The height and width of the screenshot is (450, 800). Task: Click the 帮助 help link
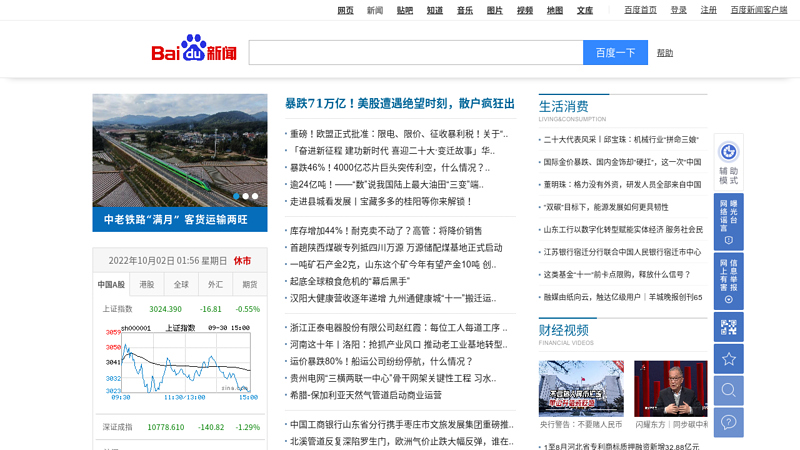click(665, 53)
